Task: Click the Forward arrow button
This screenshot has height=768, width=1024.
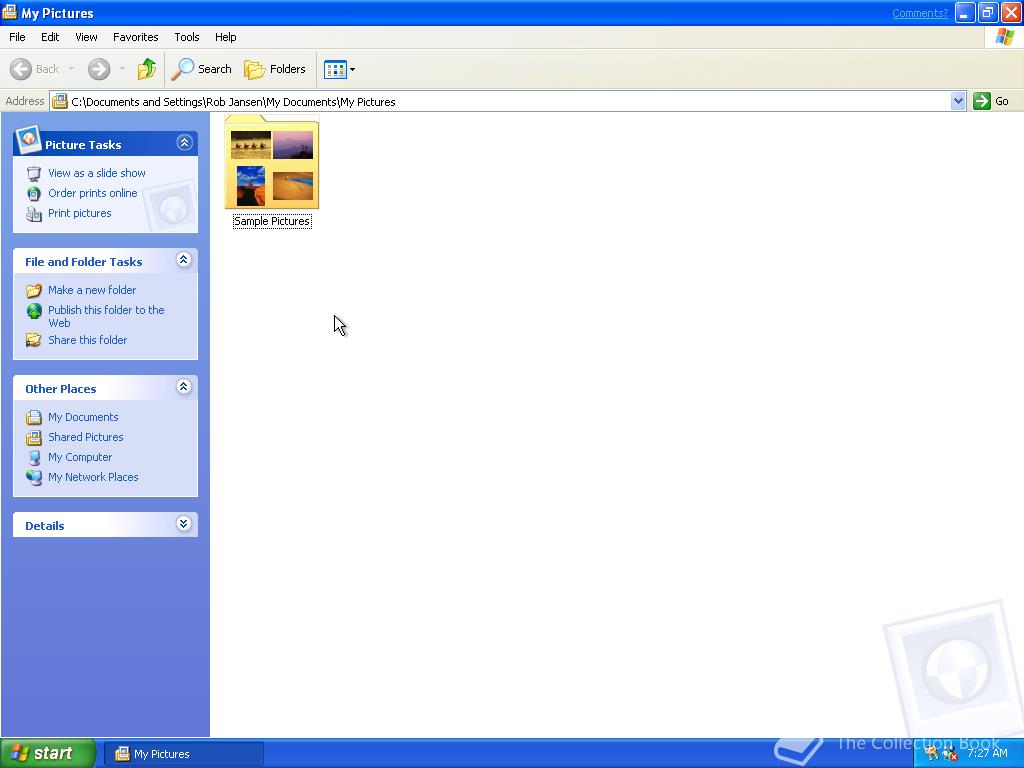Action: click(99, 69)
